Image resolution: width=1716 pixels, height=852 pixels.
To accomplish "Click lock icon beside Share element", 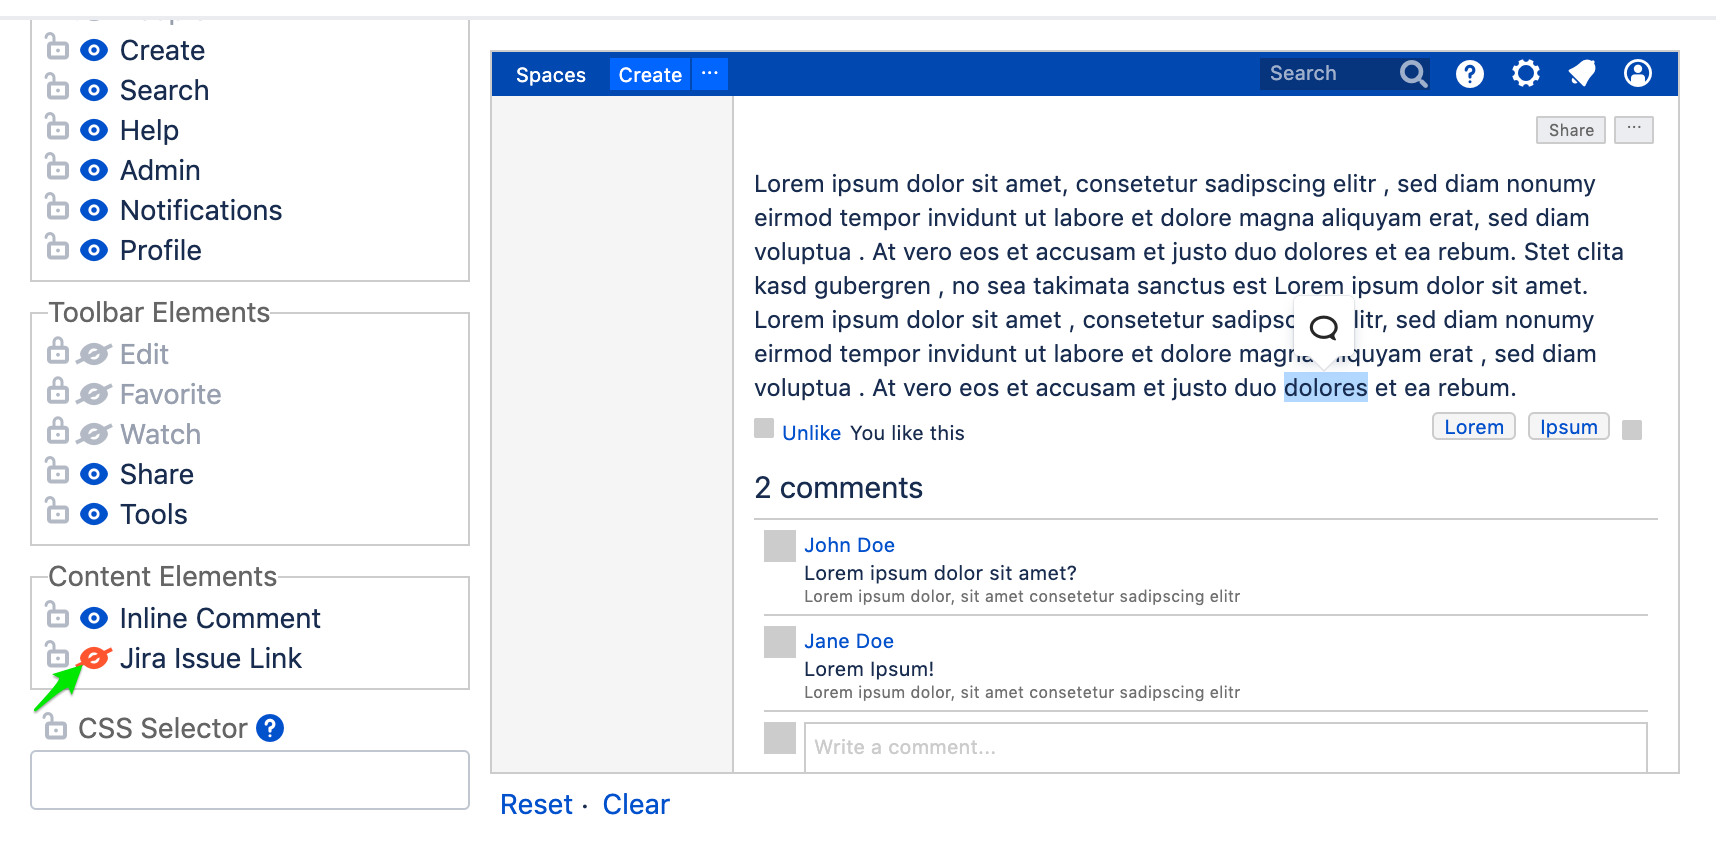I will click(x=57, y=470).
